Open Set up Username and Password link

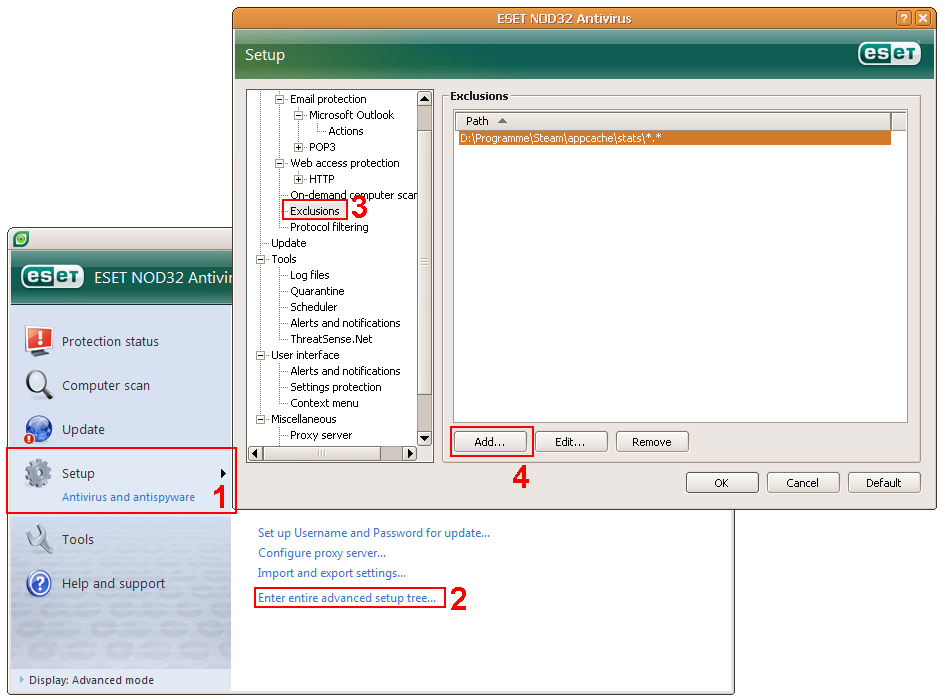(374, 533)
